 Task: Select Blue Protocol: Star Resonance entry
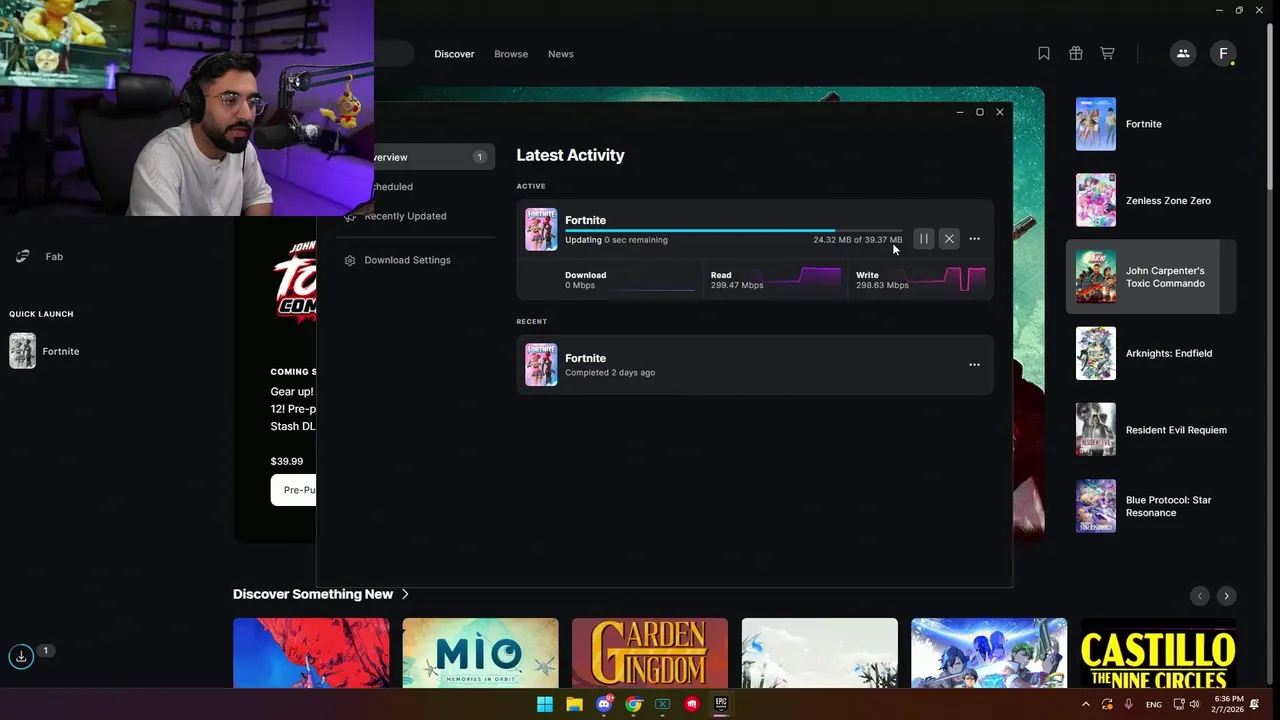[x=1151, y=506]
